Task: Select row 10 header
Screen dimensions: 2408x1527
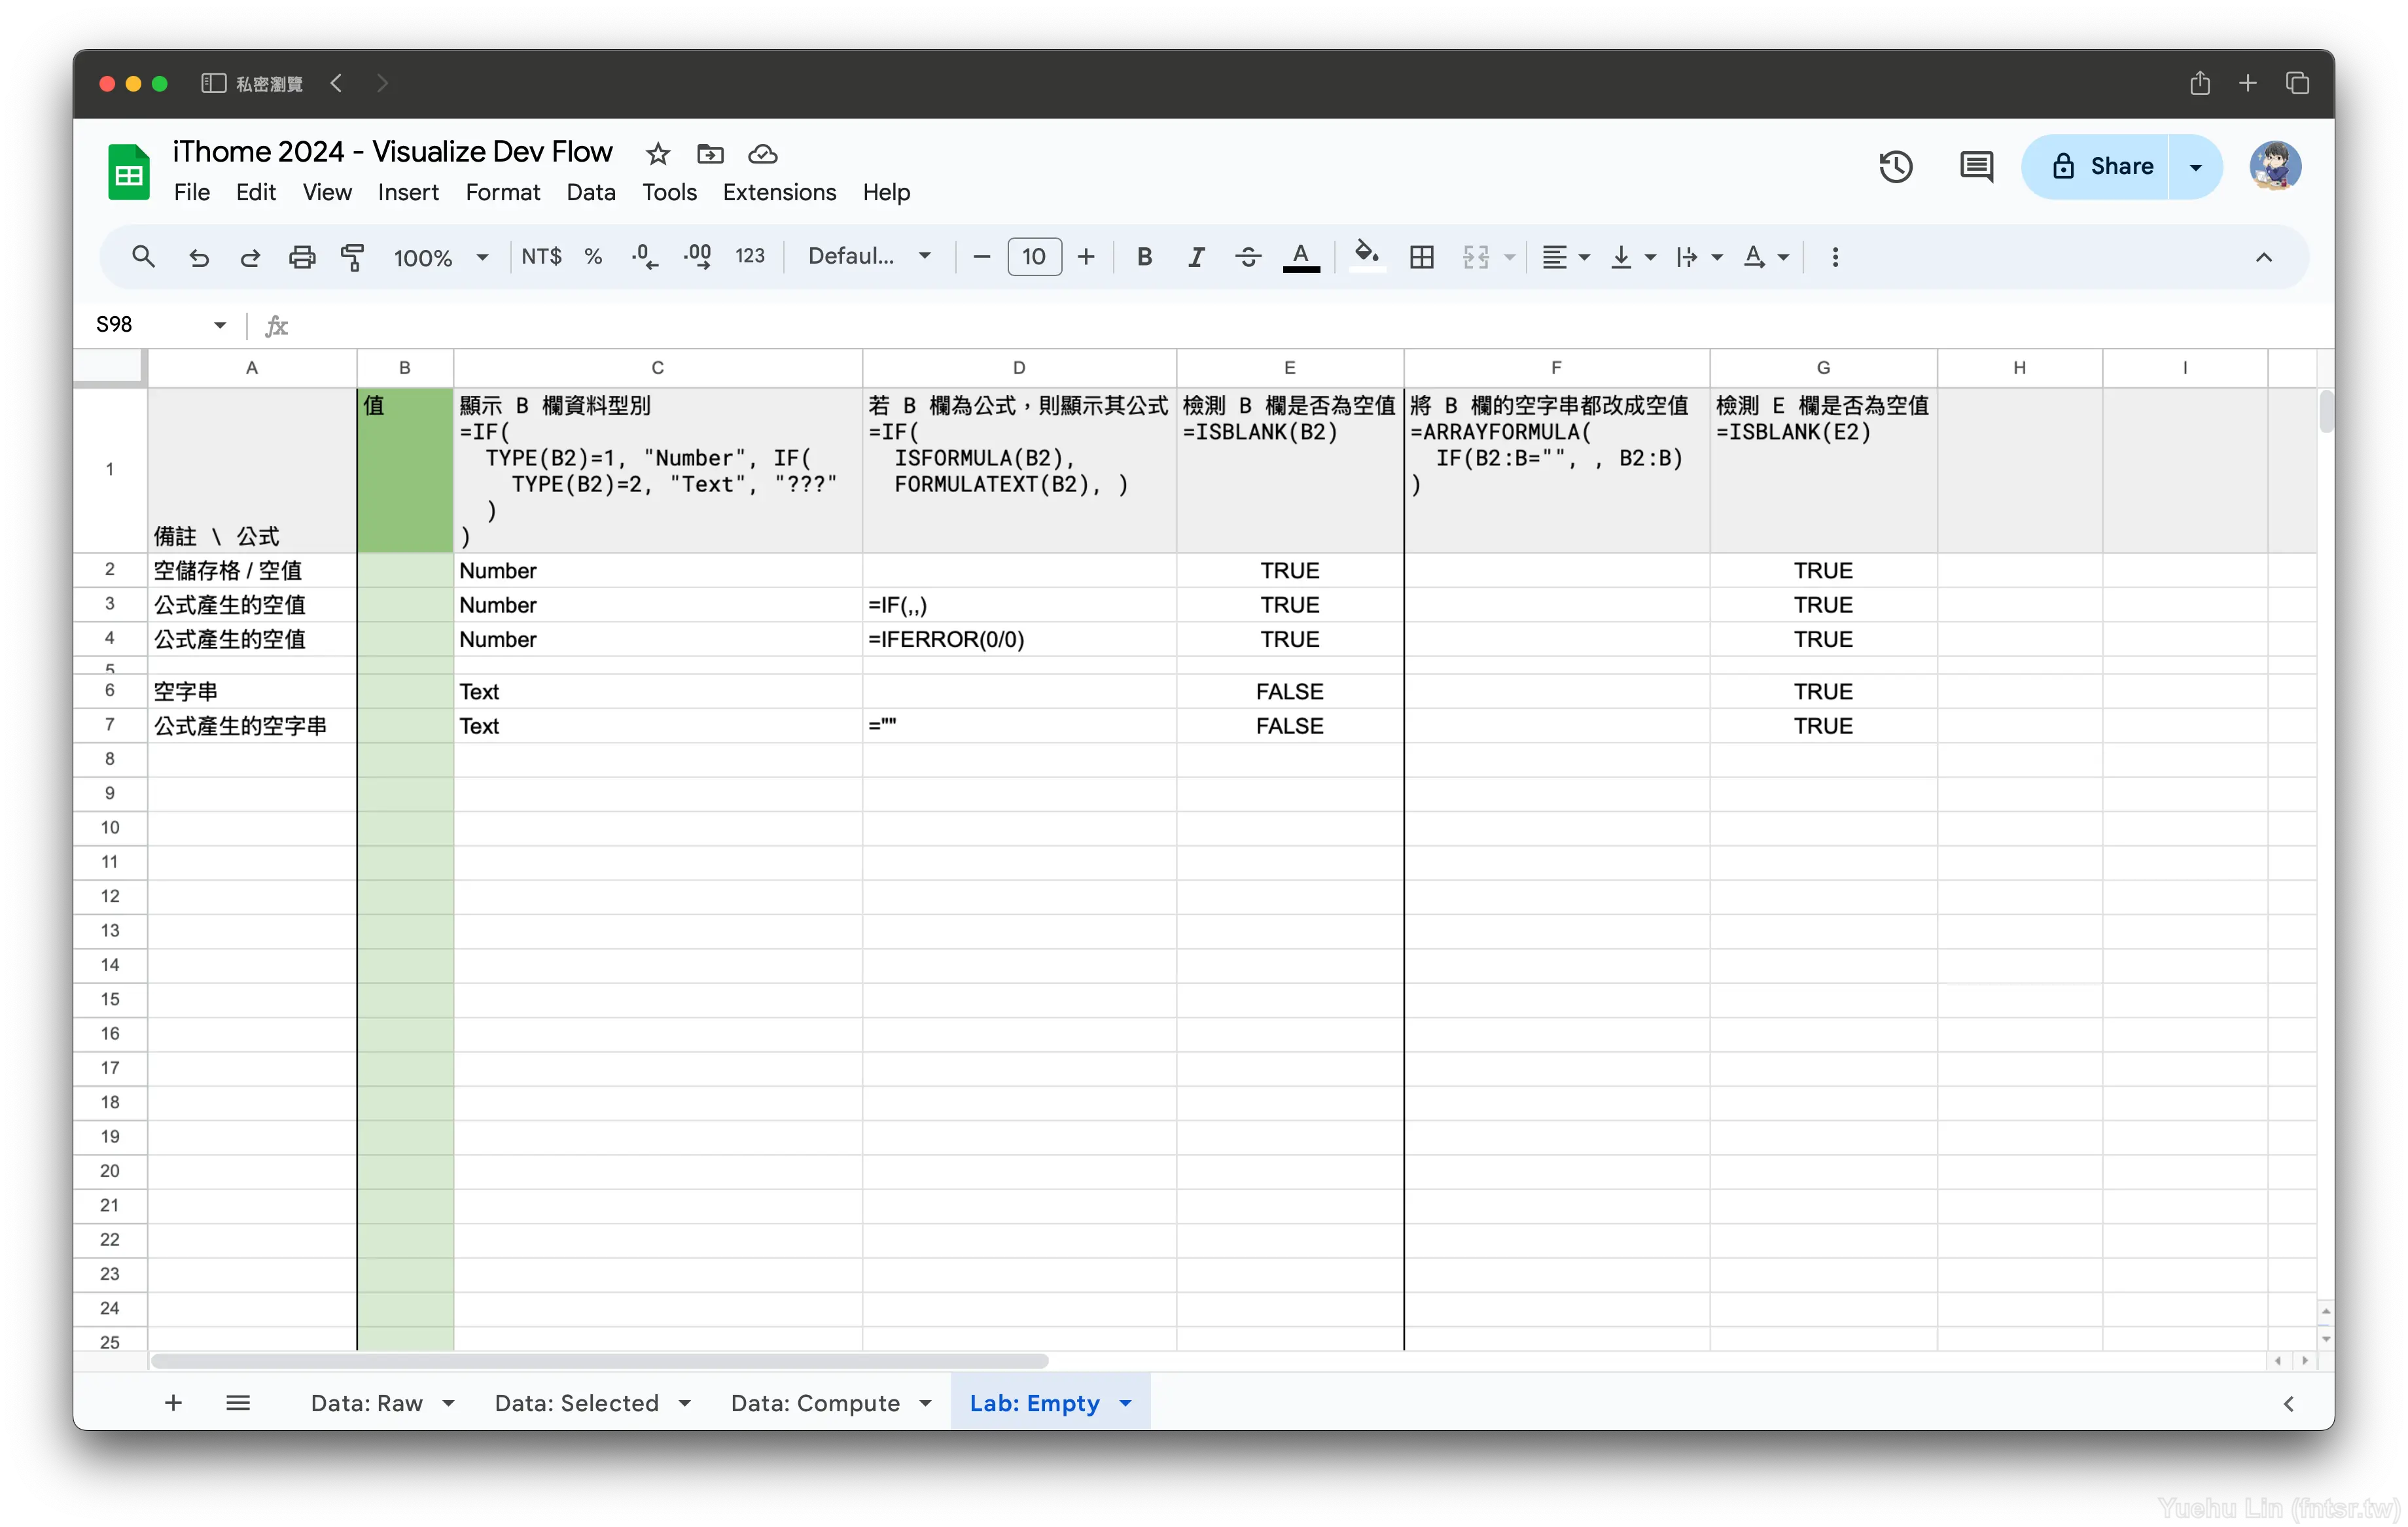Action: tap(110, 827)
